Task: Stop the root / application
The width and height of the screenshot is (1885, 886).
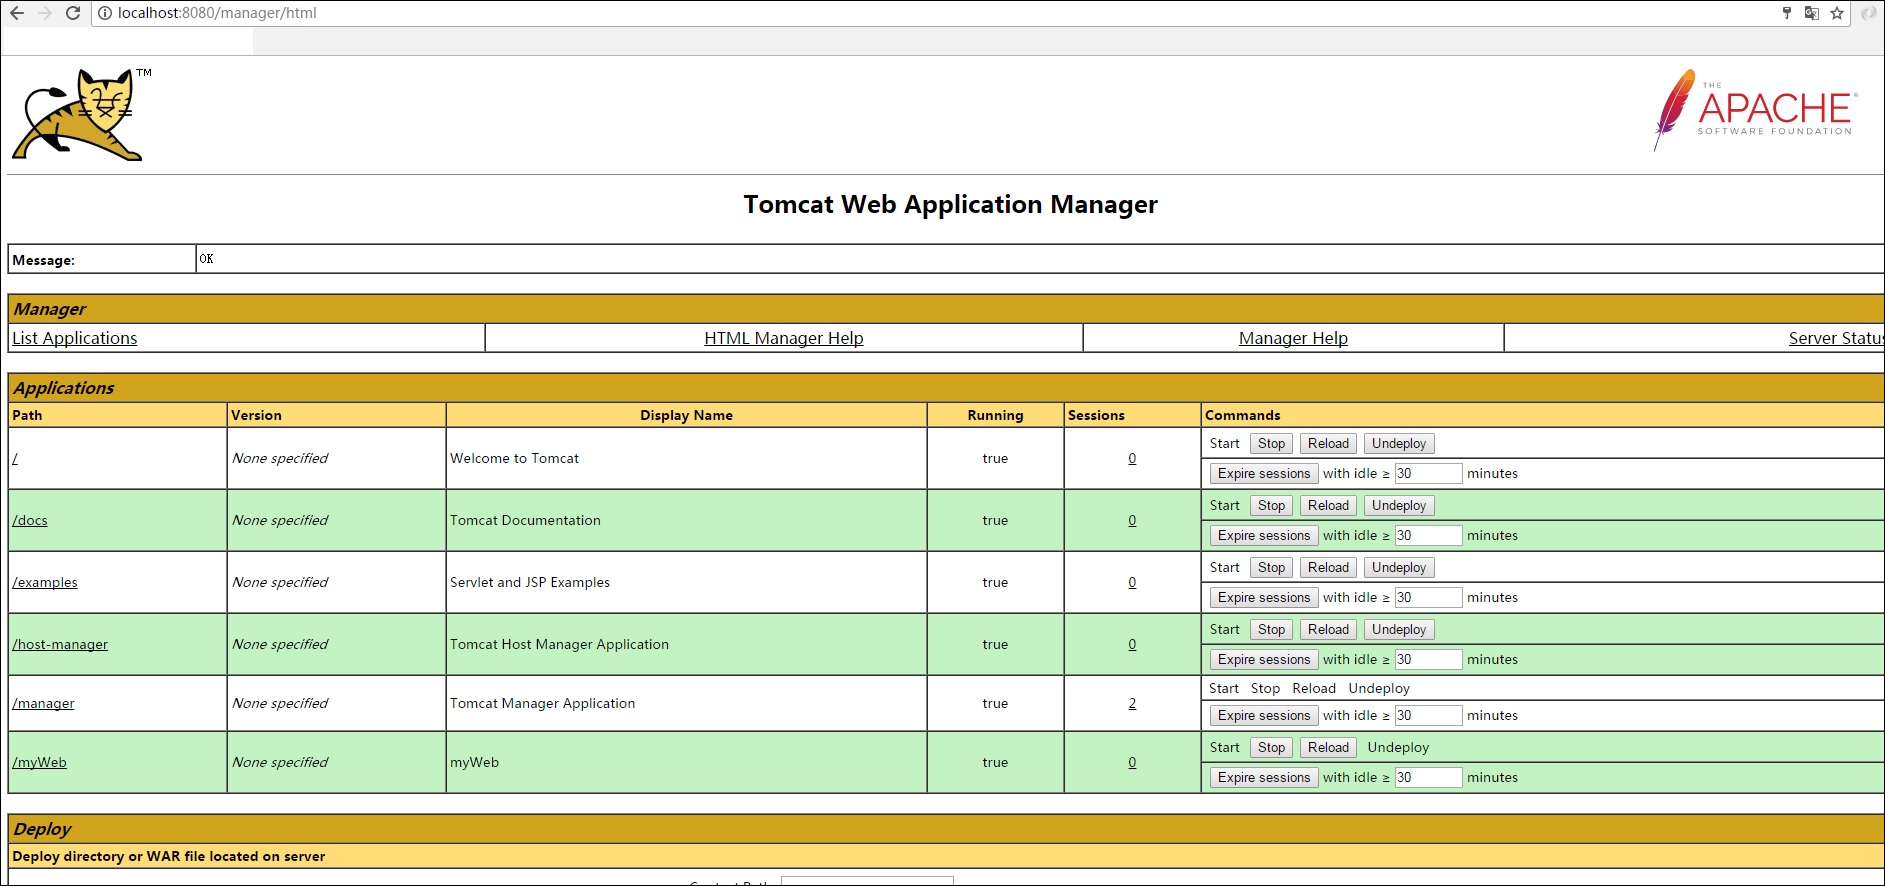Action: pyautogui.click(x=1271, y=443)
